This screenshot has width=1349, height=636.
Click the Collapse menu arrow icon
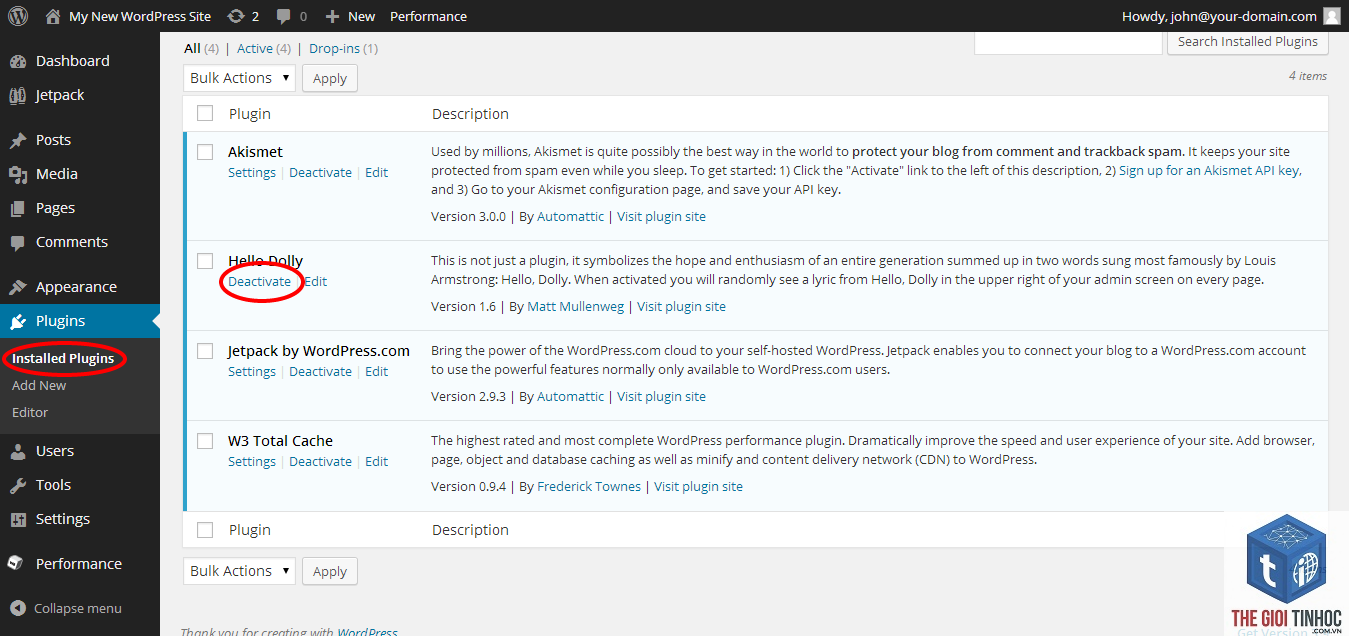click(x=18, y=608)
